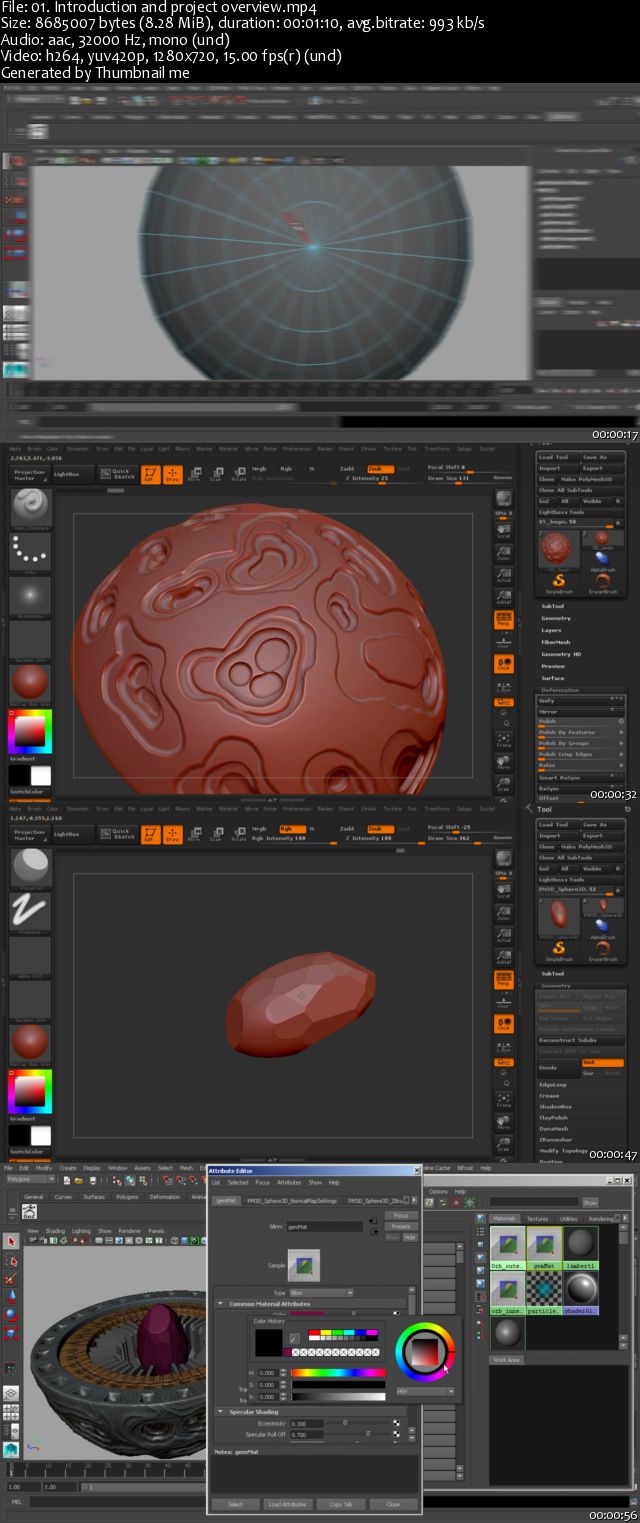
Task: Expand Geometry HD section in bumpy sphere frame
Action: pos(561,654)
